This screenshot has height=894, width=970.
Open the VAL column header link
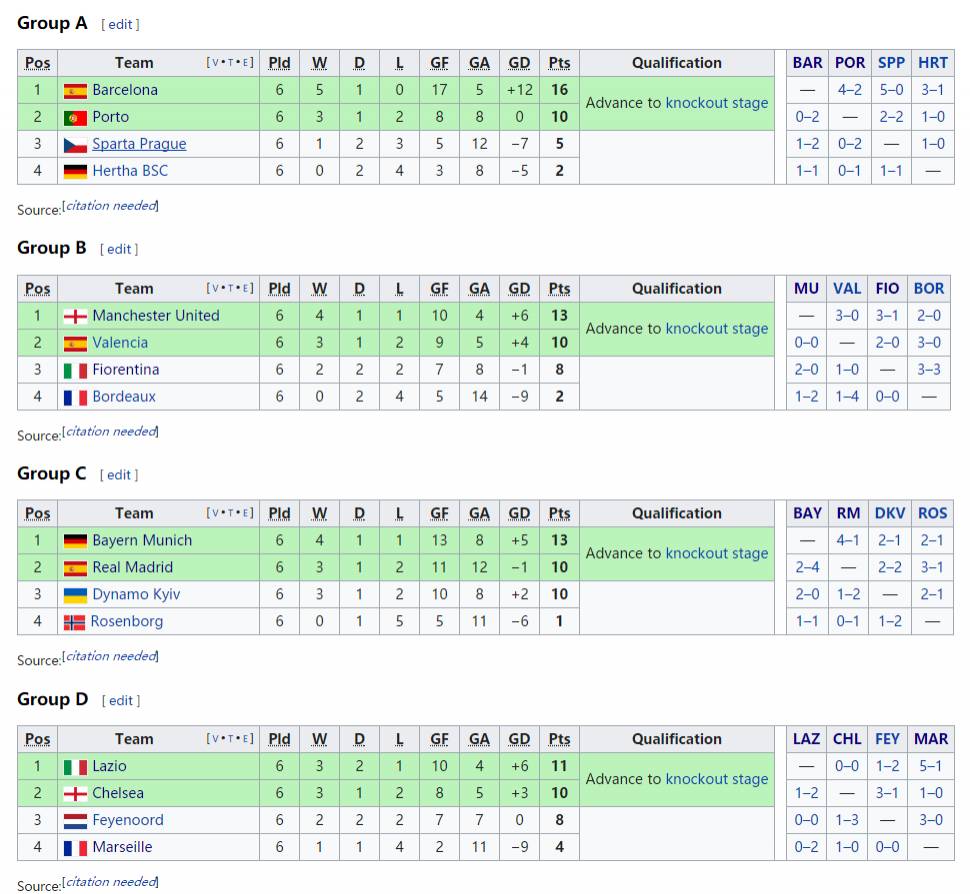[x=847, y=288]
